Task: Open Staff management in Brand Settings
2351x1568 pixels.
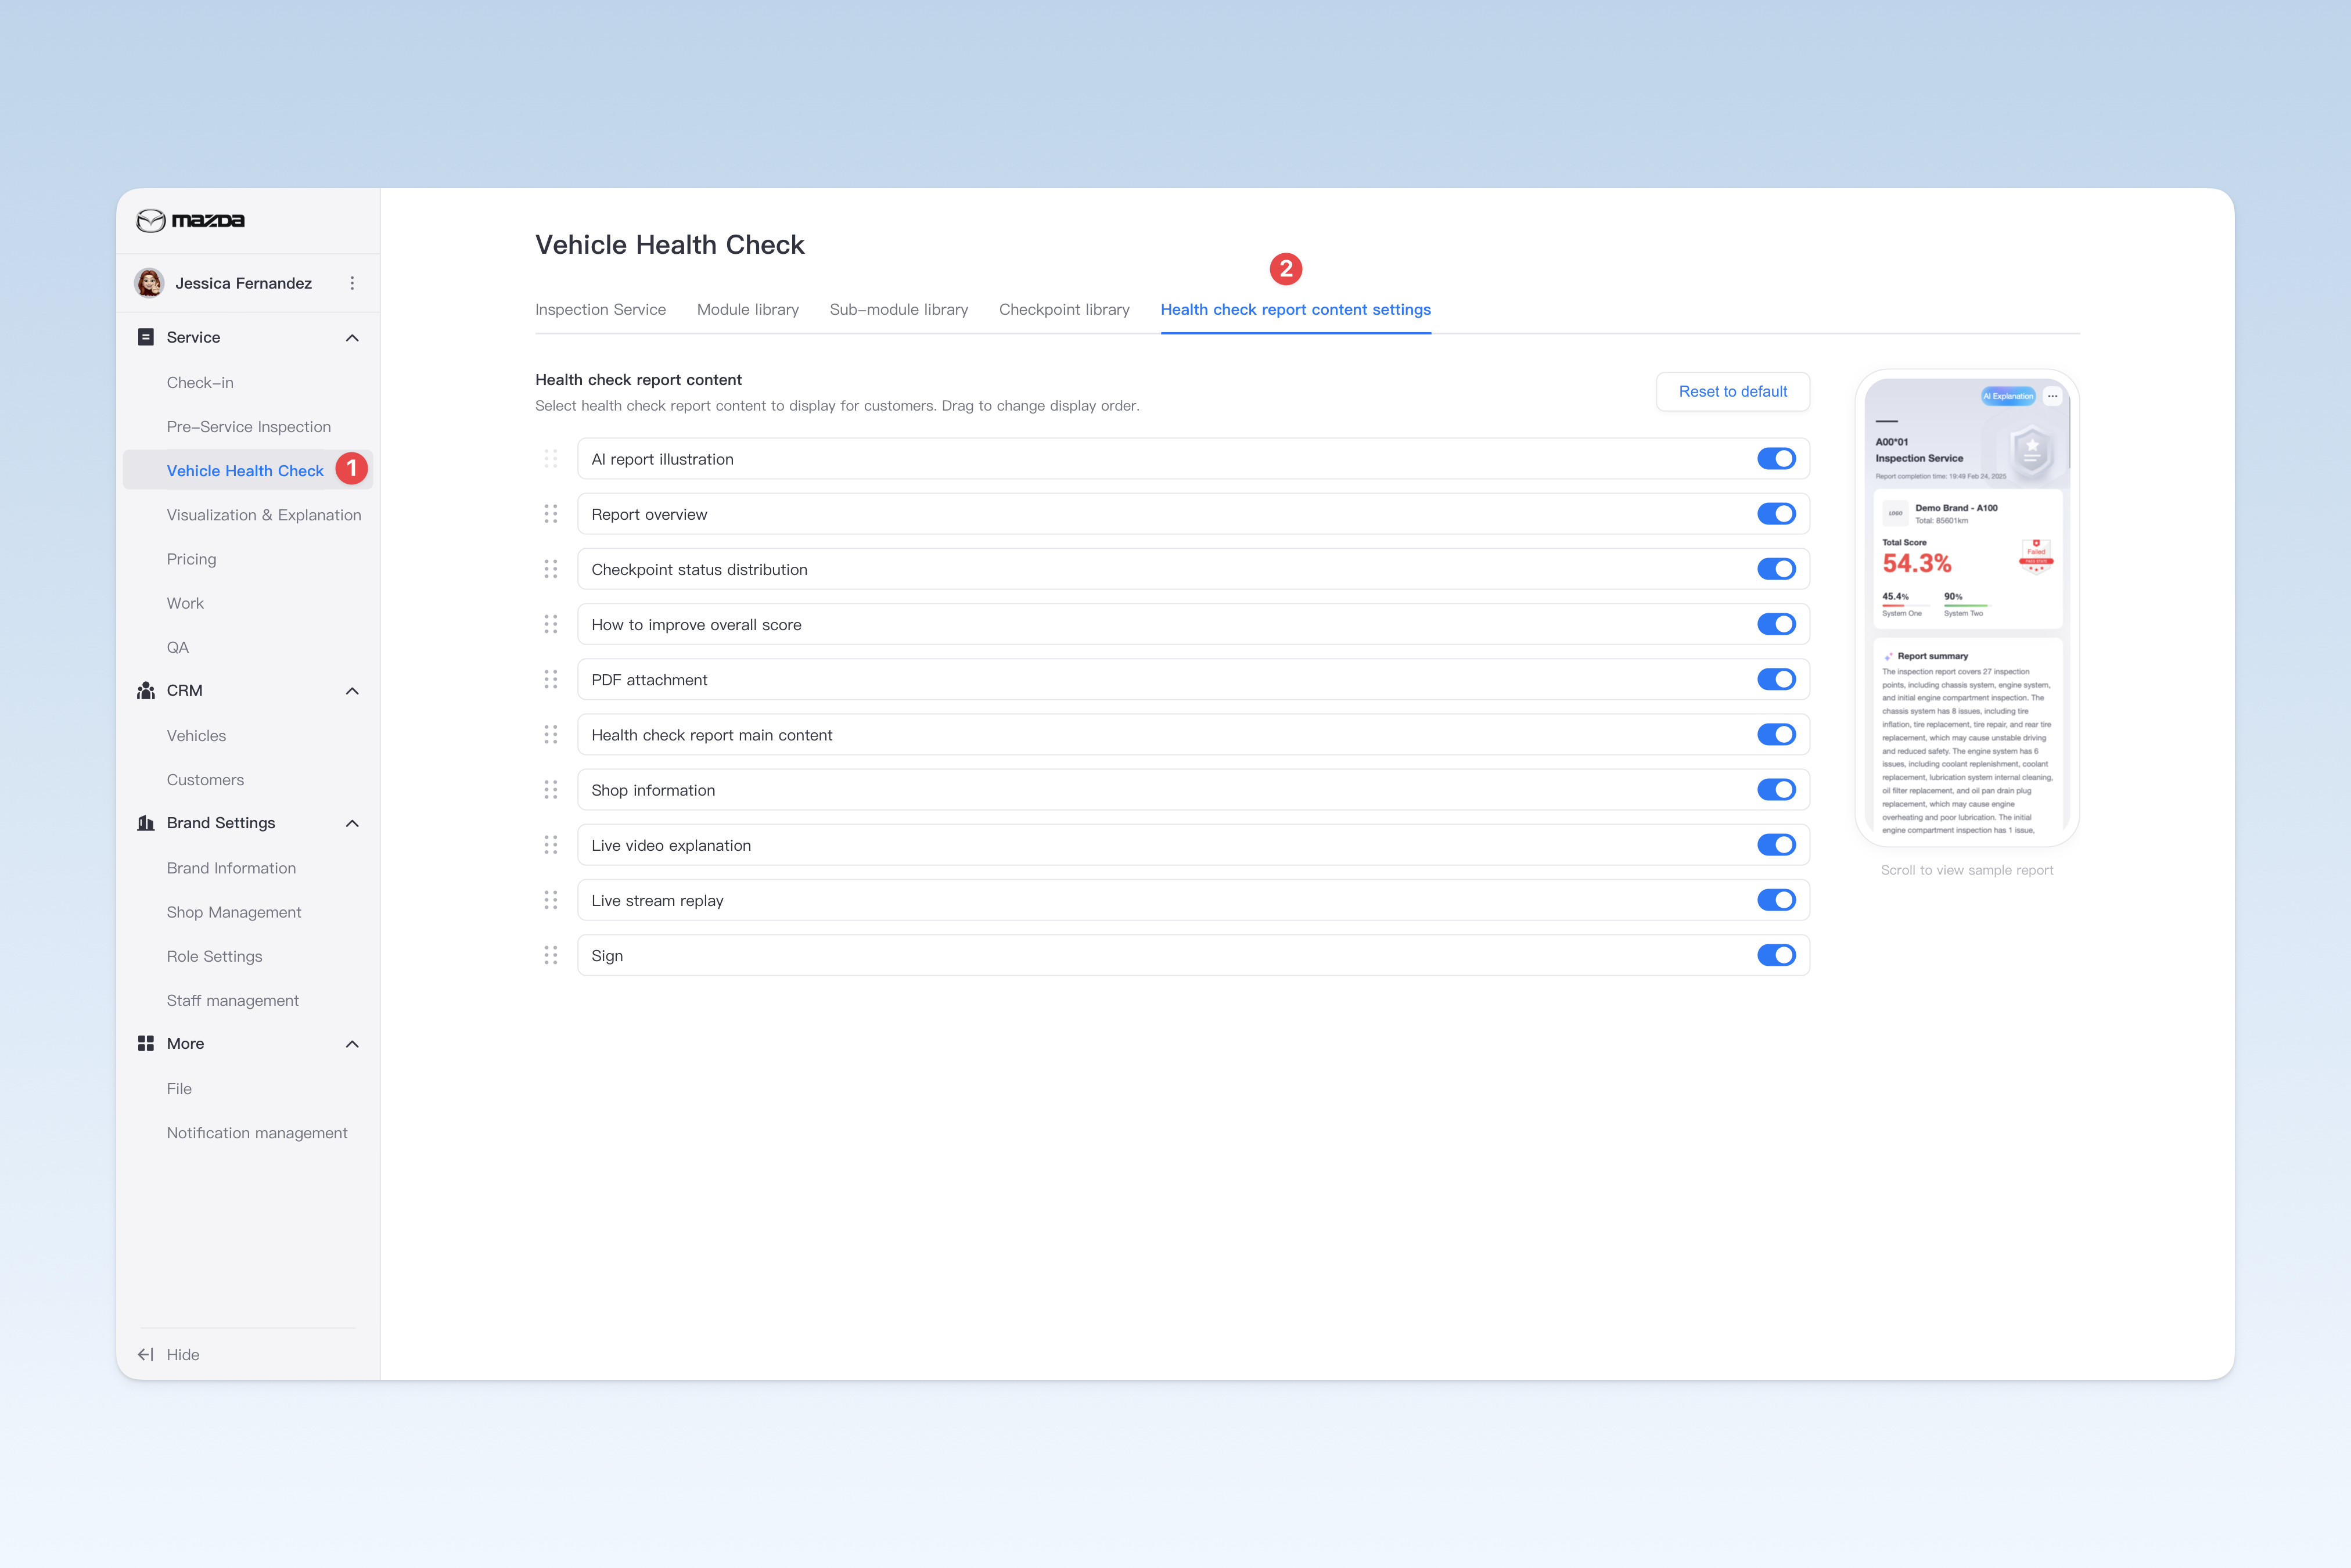Action: click(x=233, y=1000)
